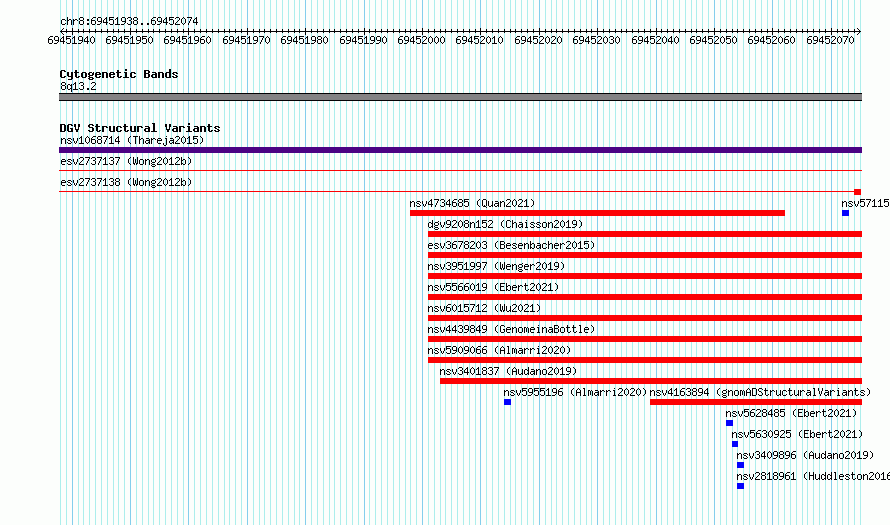Open nsv4163894 (gnomADStructuralVariants) label
Screen dimensions: 890x525
[760, 392]
